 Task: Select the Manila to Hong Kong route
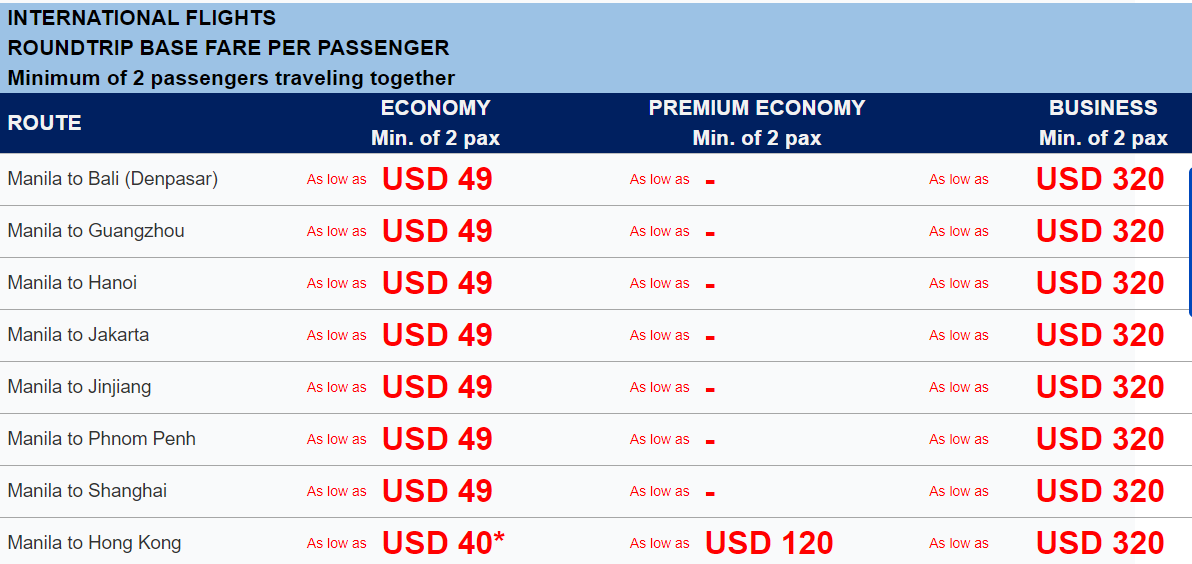[x=94, y=543]
